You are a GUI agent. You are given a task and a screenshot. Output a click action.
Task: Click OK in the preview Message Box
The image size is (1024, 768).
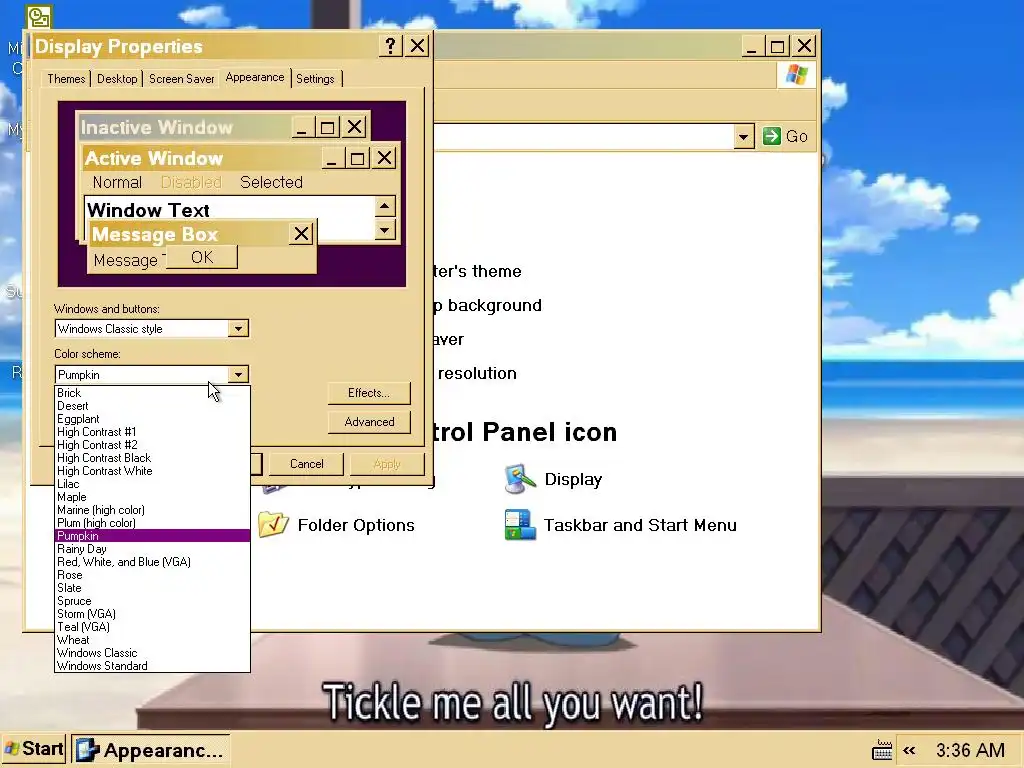click(202, 257)
